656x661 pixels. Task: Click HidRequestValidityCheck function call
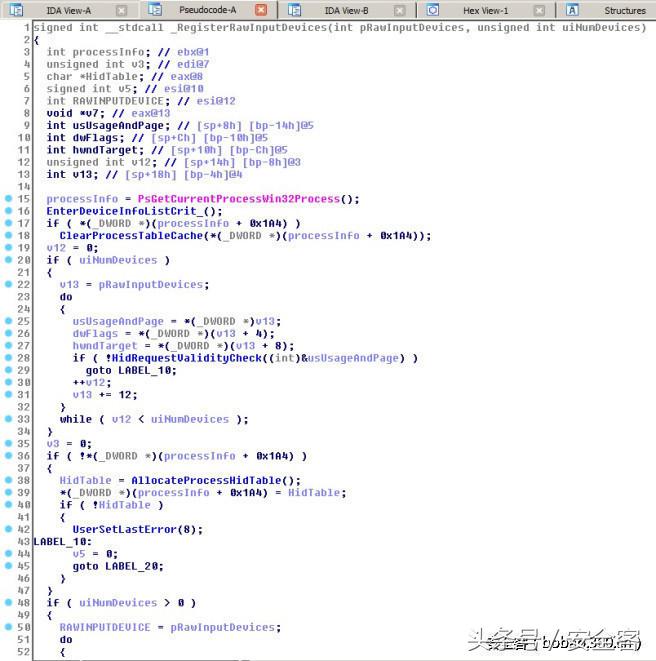[x=187, y=358]
